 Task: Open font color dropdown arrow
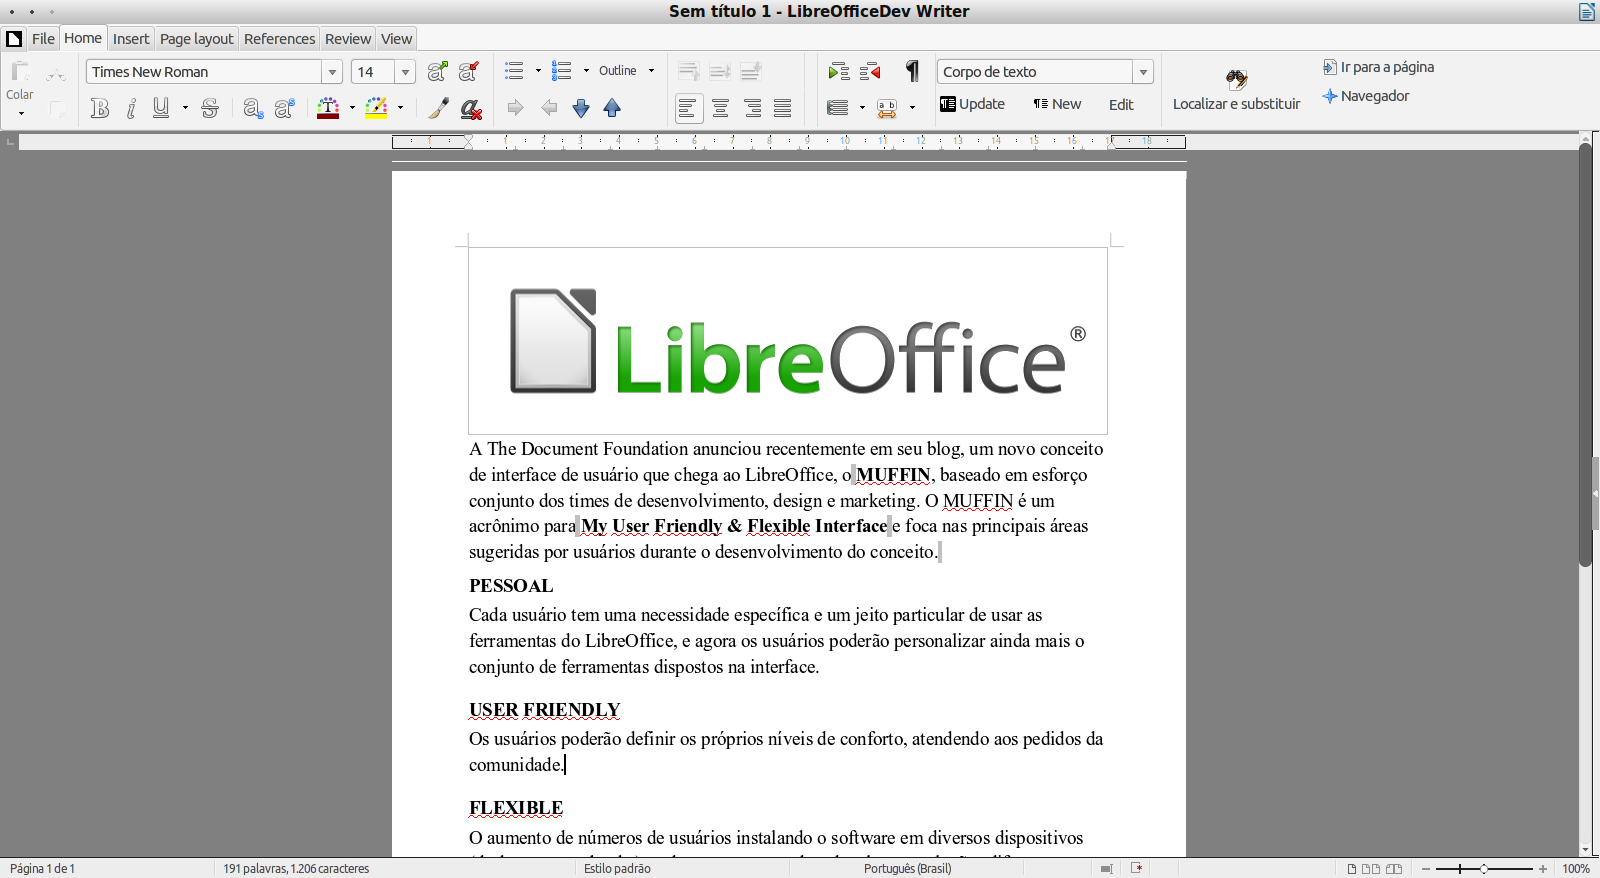352,108
